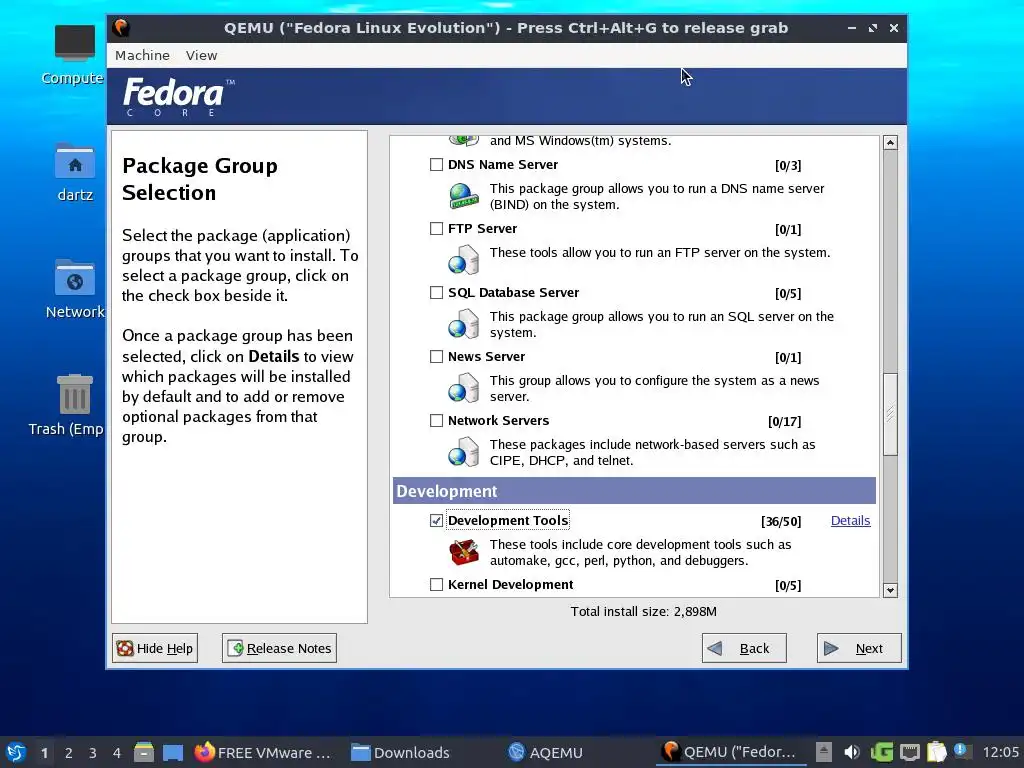Screen dimensions: 1024x768
Task: Click the taskbar clock showing 12:05
Action: pyautogui.click(x=1000, y=752)
